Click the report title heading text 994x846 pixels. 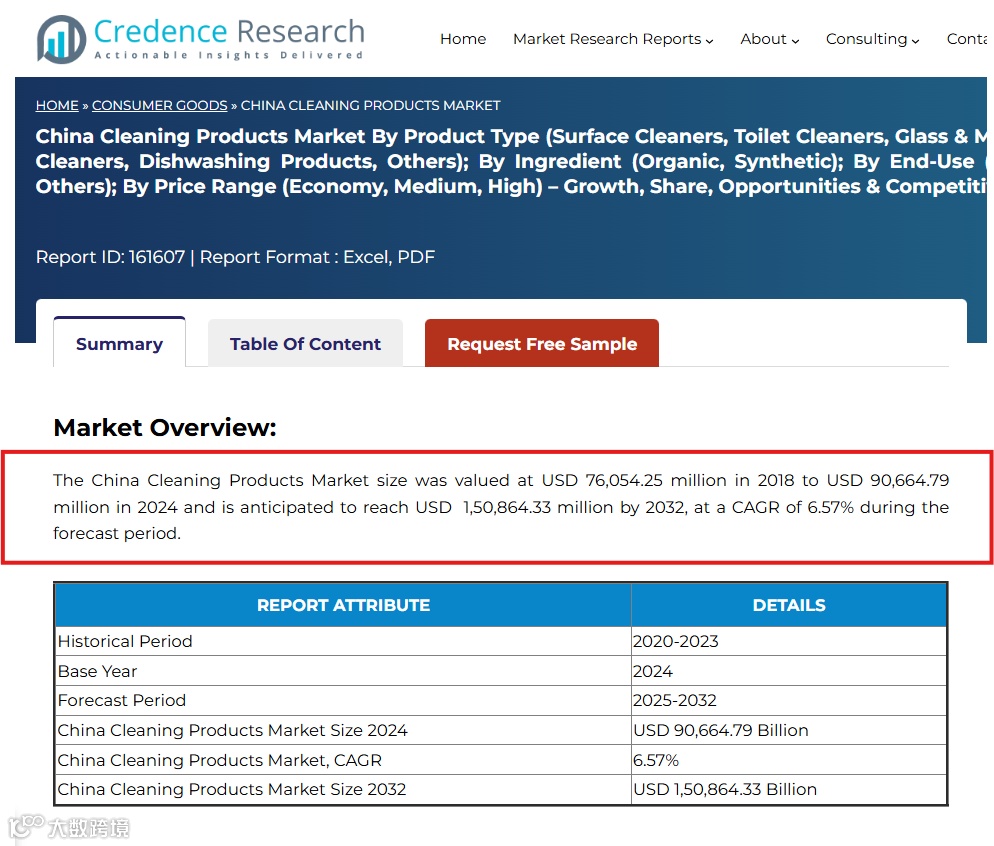click(x=511, y=161)
